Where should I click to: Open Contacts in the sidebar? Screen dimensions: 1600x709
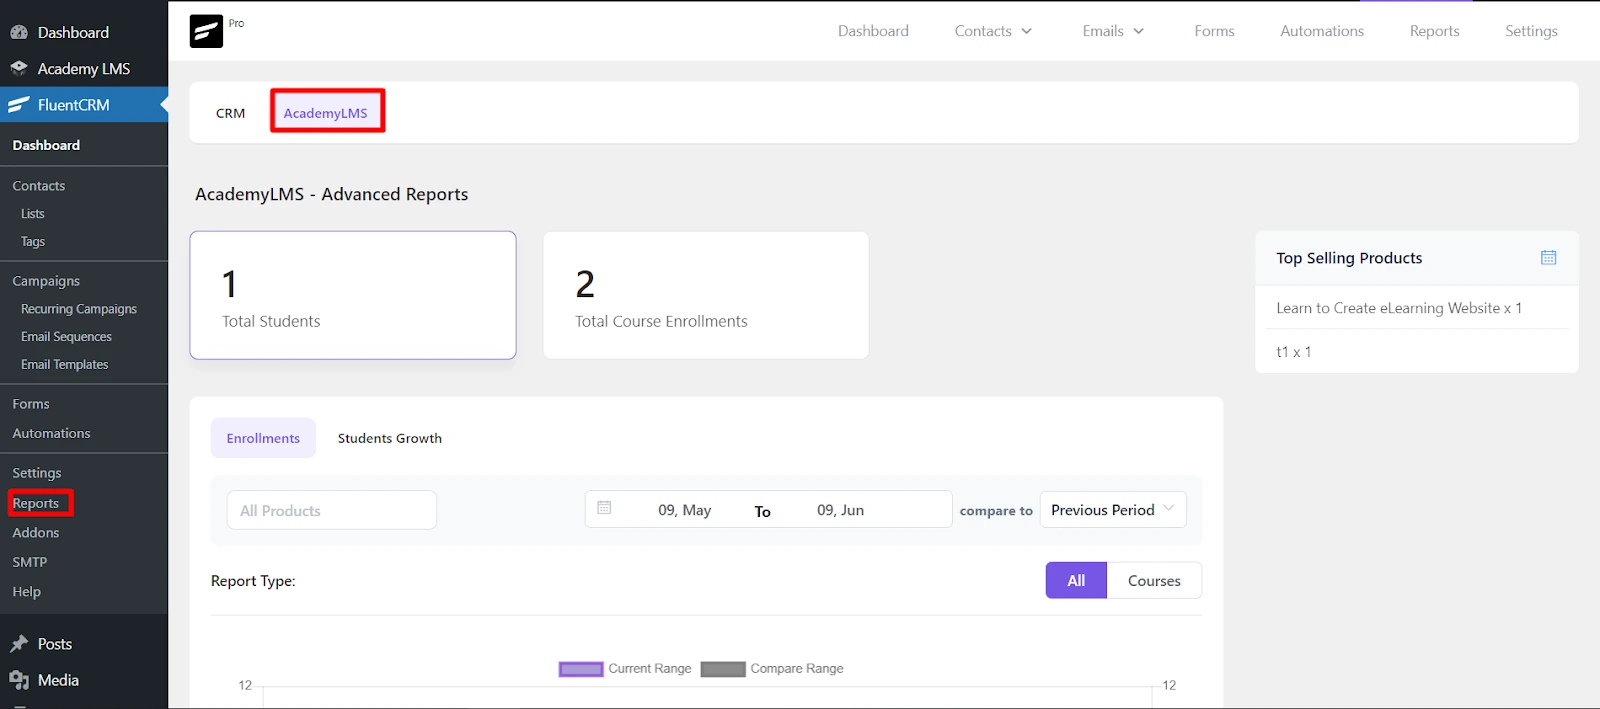click(x=39, y=186)
